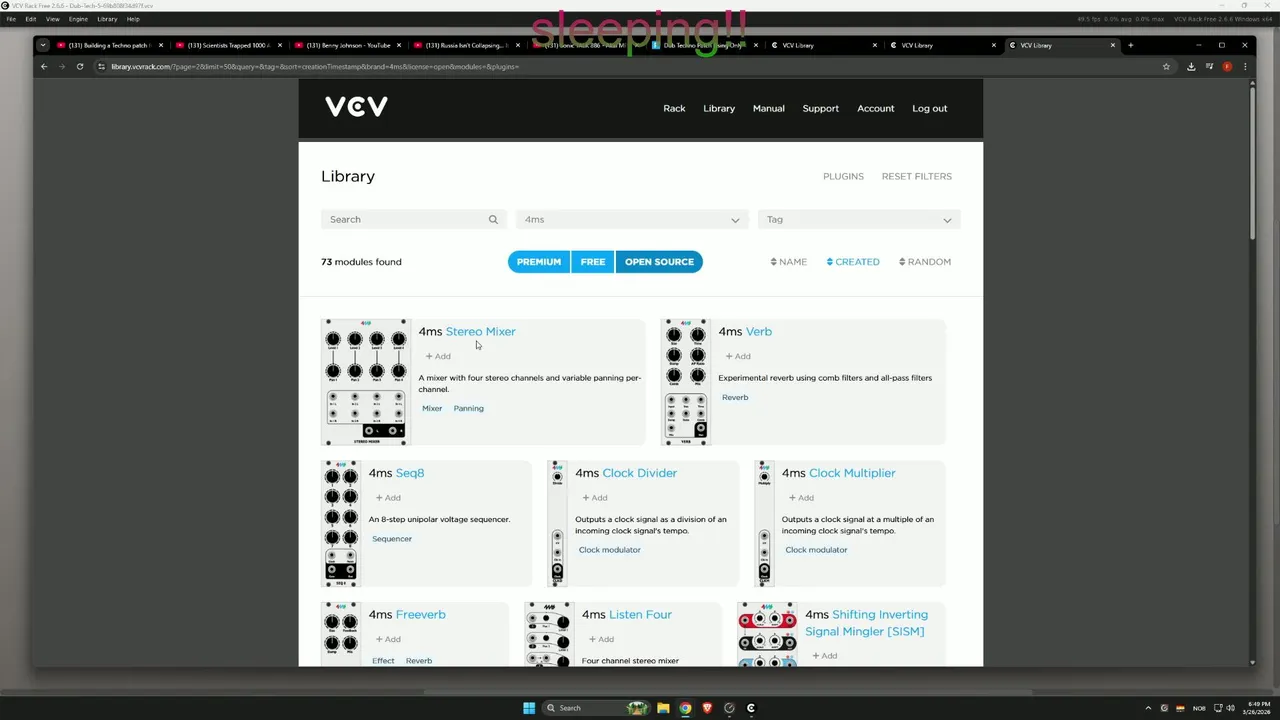Toggle the PREMIUM license filter
This screenshot has width=1280, height=720.
click(539, 262)
